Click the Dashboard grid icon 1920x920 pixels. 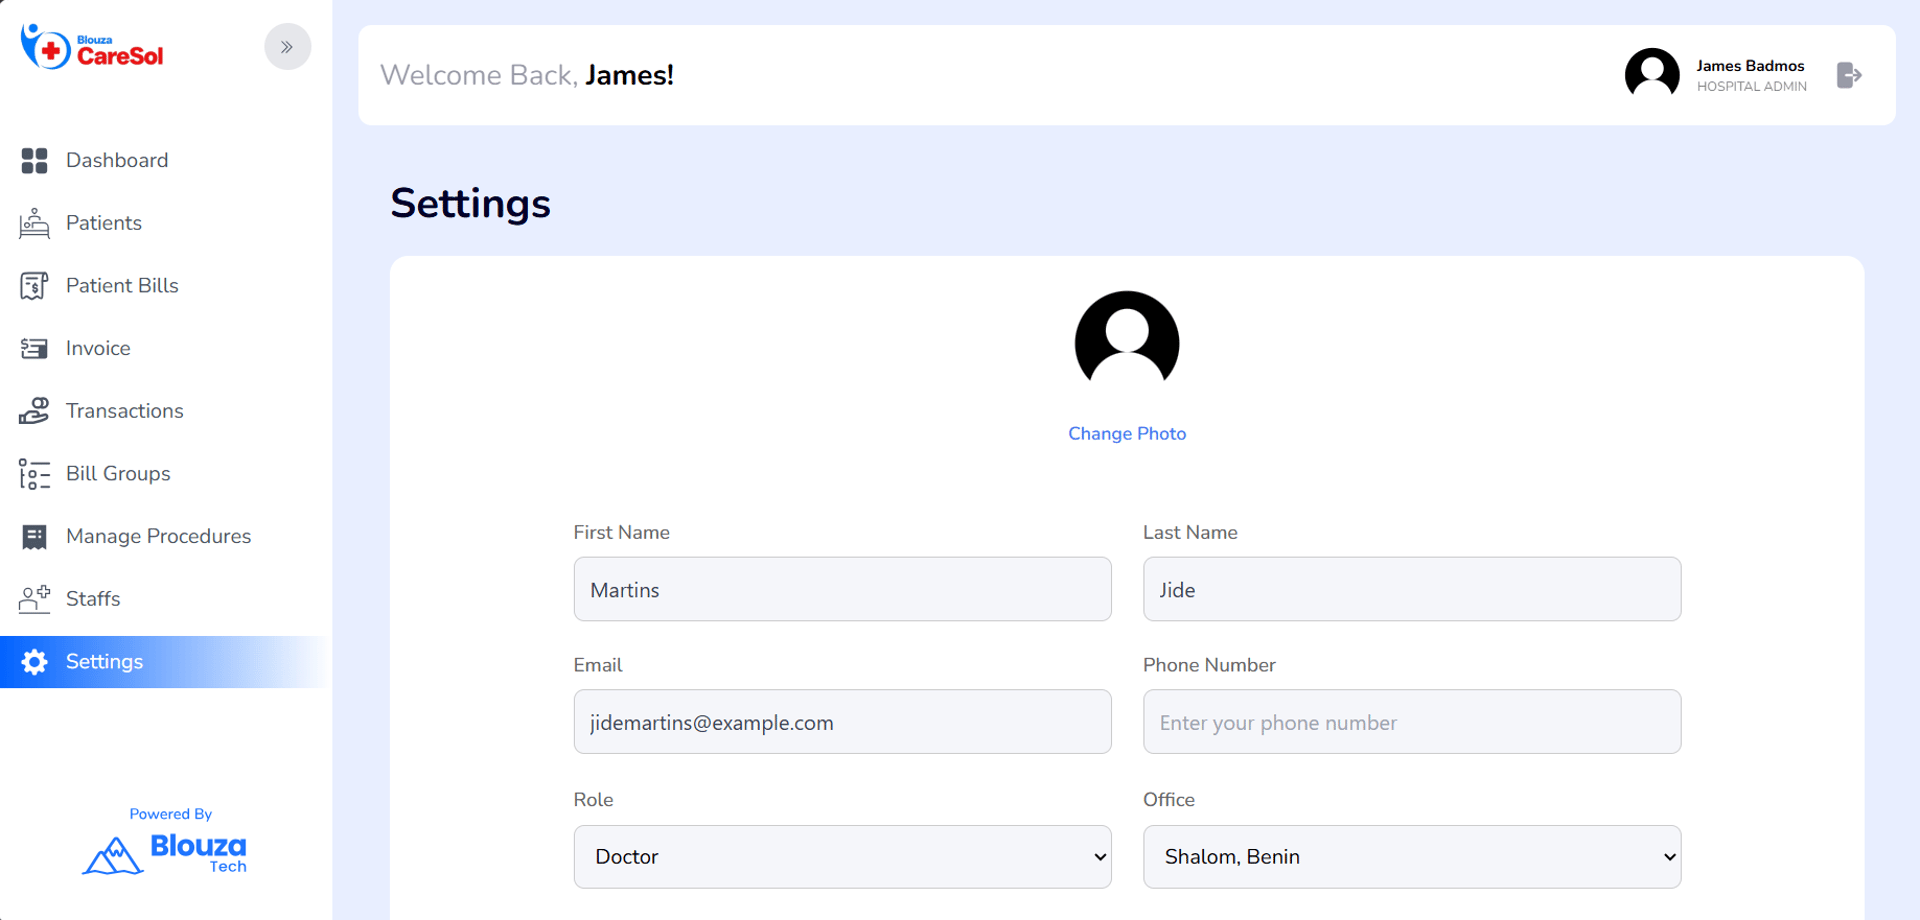34,161
